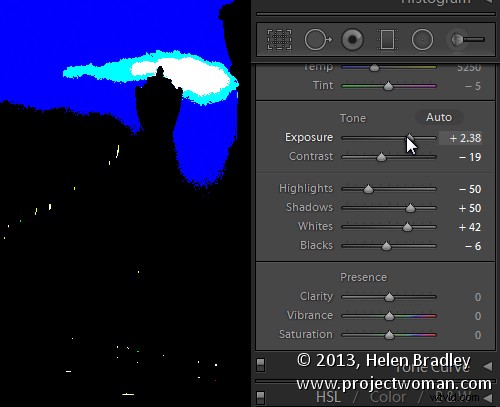The width and height of the screenshot is (500, 407).
Task: Click the Tint slider handle
Action: 388,86
